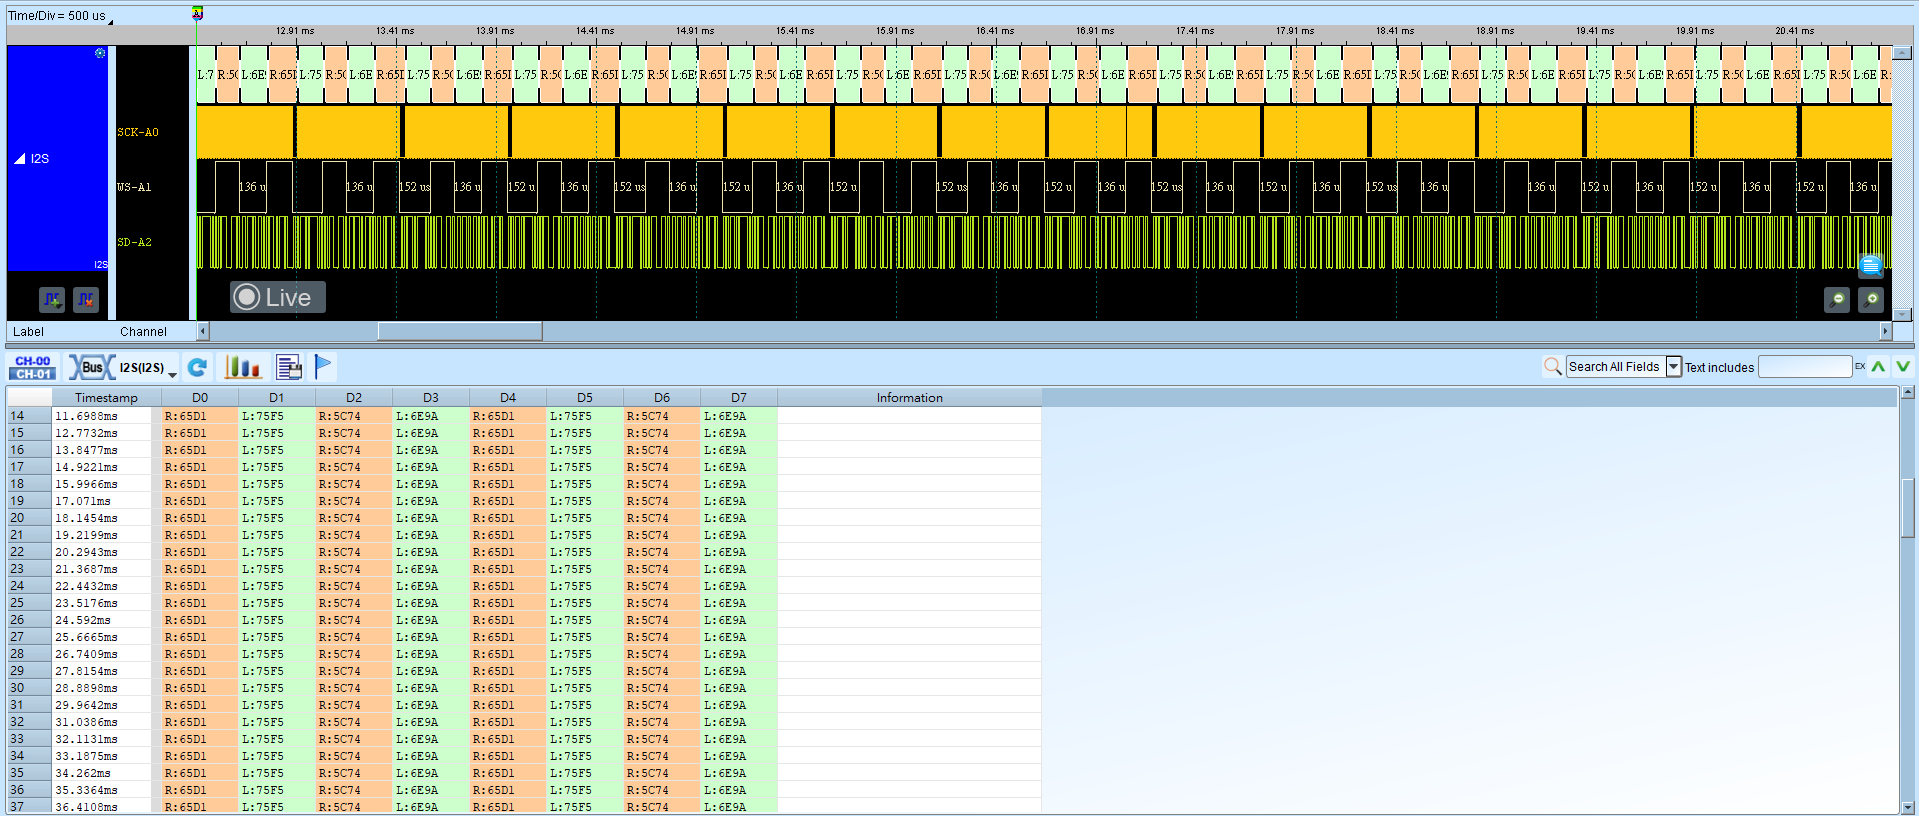Jump to next search result arrow
1919x816 pixels.
click(1903, 367)
